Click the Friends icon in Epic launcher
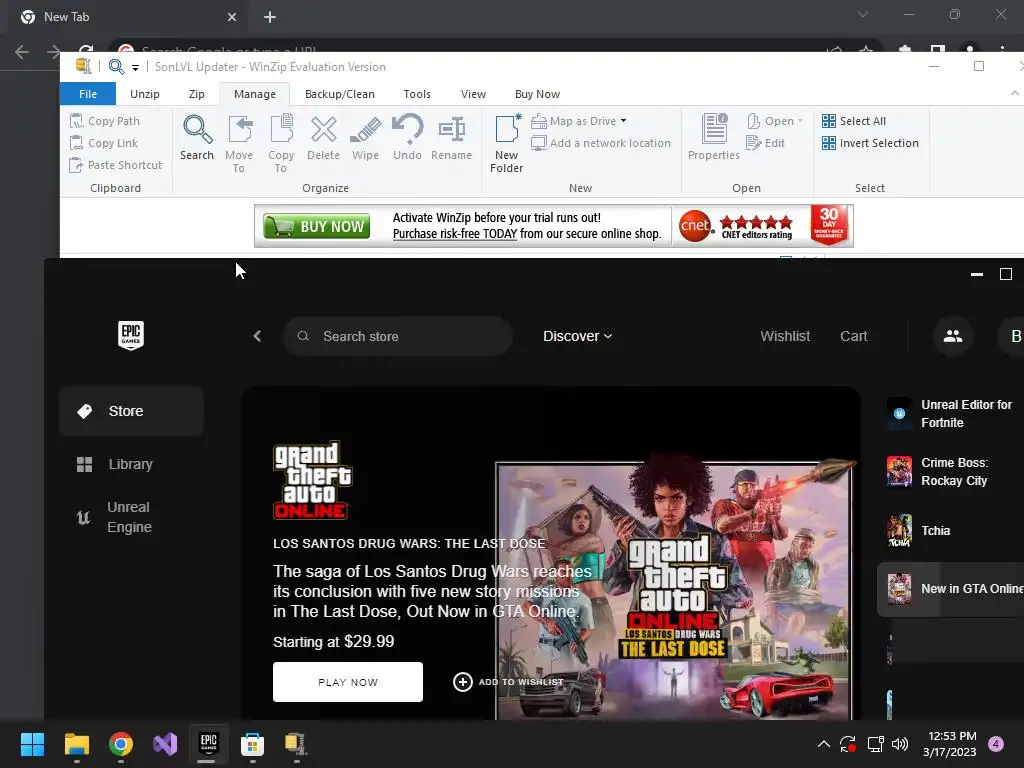 click(x=953, y=336)
